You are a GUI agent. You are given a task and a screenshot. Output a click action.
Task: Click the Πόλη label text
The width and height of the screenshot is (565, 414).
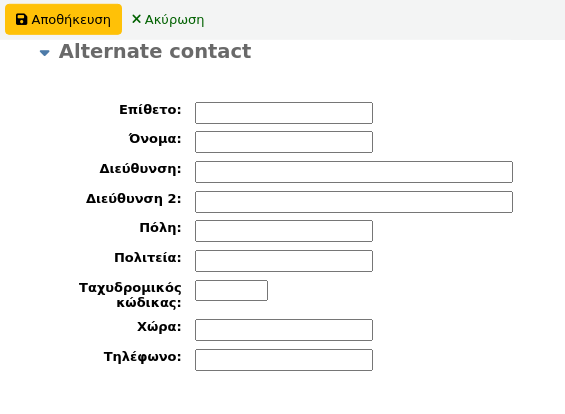(x=160, y=228)
